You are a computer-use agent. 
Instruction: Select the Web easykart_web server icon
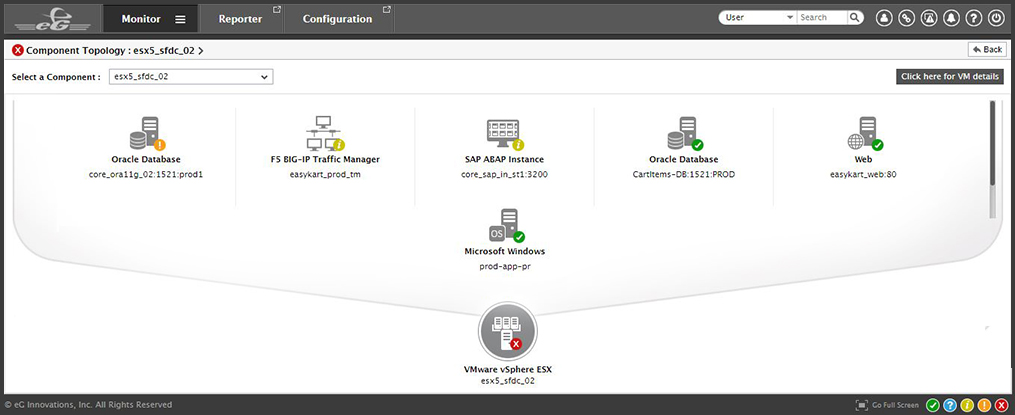[865, 134]
